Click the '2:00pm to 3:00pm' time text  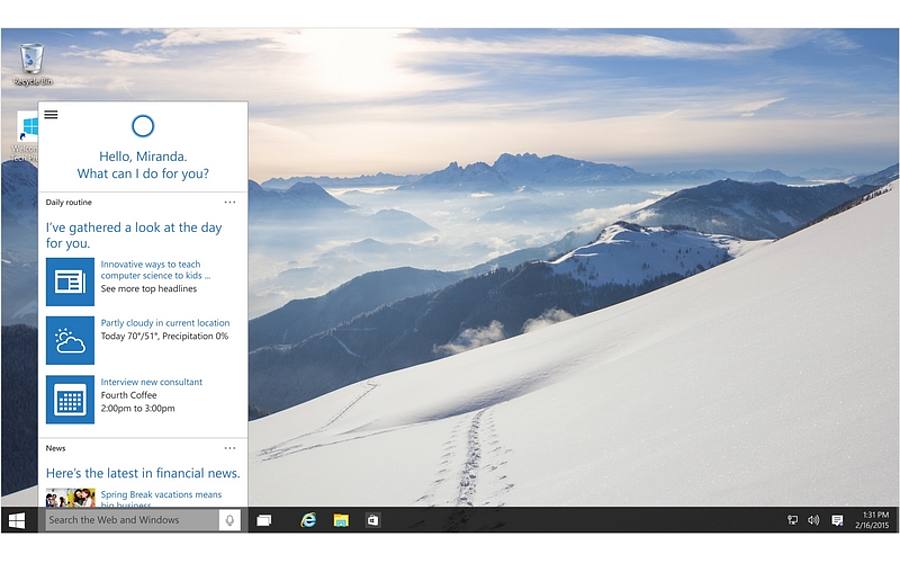[x=138, y=408]
